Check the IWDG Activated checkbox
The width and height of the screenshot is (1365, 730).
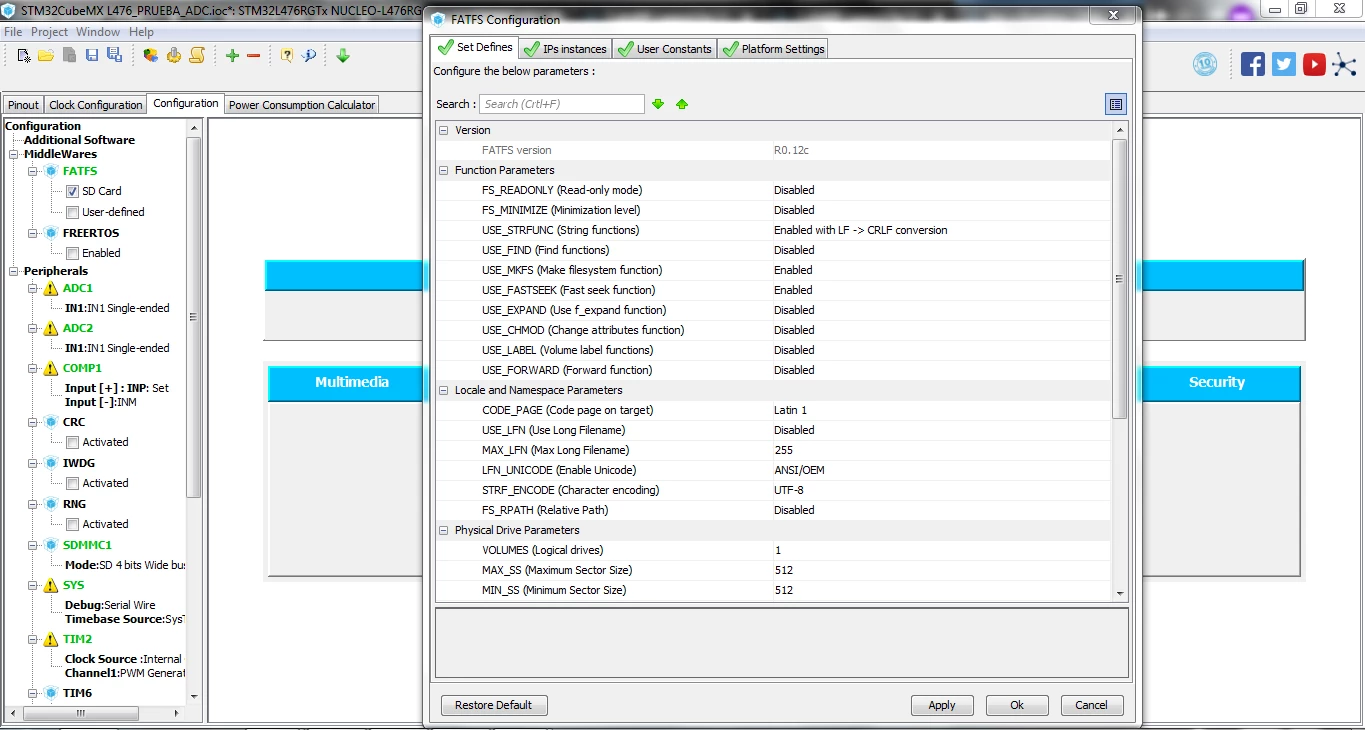click(72, 483)
